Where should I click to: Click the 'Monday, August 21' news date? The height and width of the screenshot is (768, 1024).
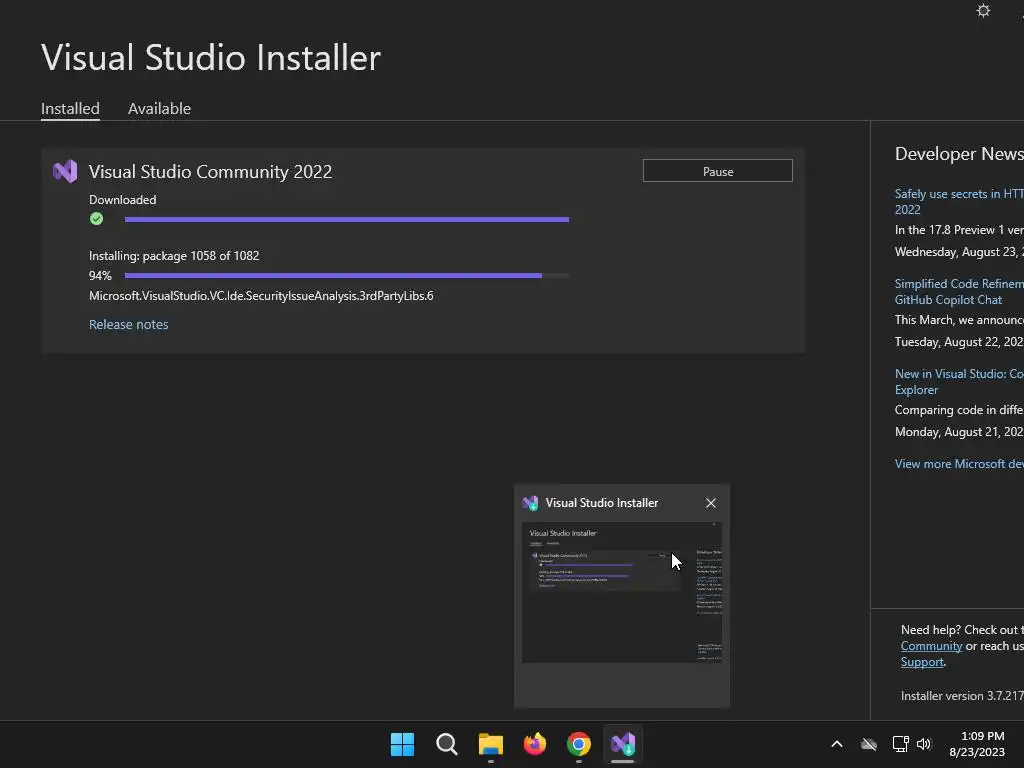tap(959, 432)
